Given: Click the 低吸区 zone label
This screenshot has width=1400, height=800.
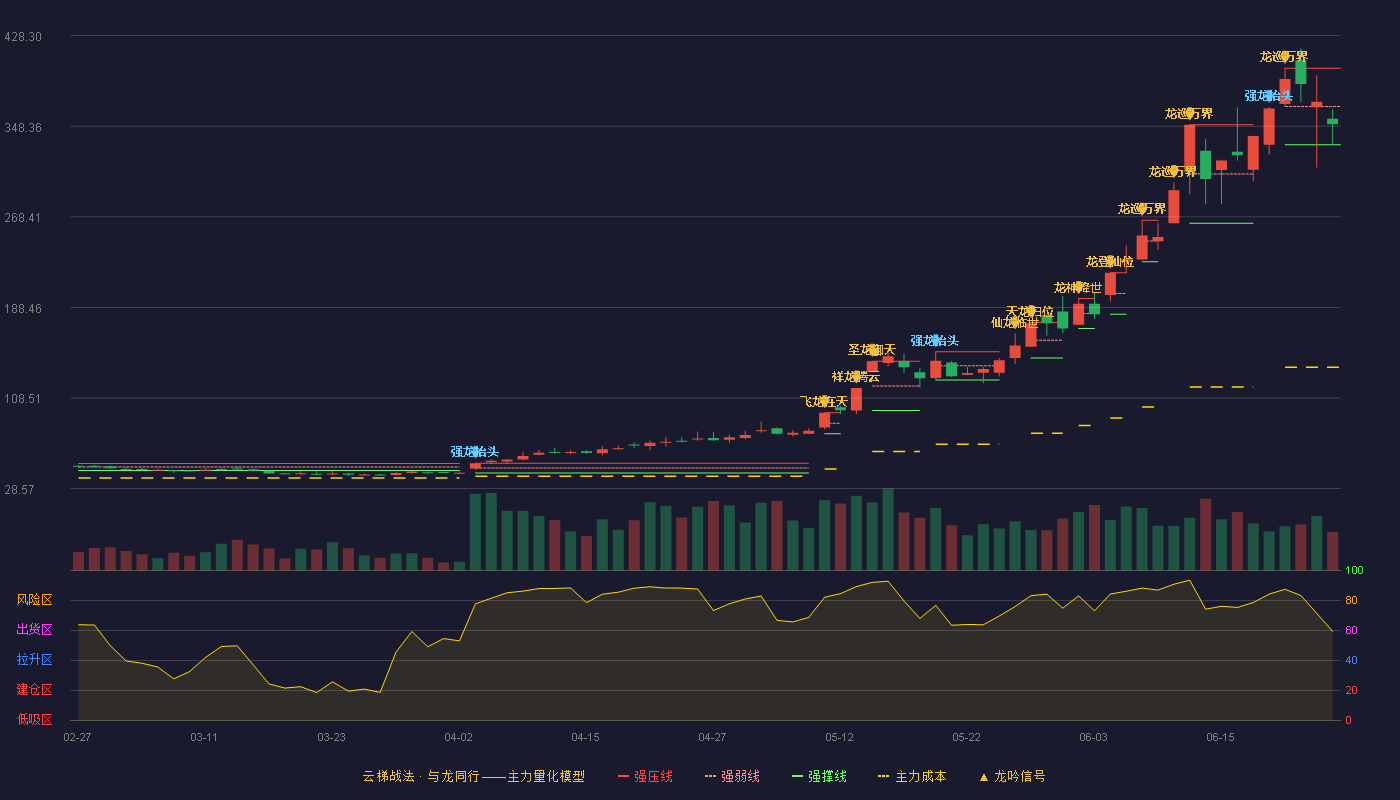Looking at the screenshot, I should (x=35, y=720).
